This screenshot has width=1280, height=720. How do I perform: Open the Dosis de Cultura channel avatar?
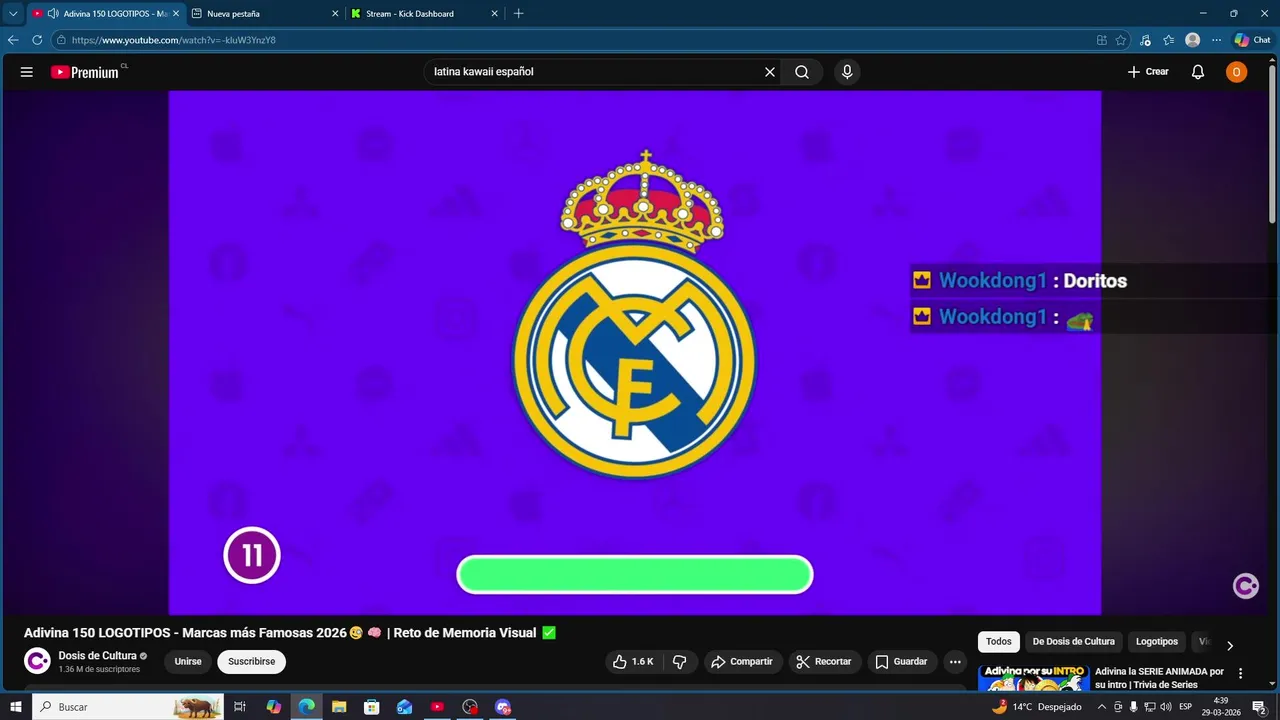tap(37, 661)
